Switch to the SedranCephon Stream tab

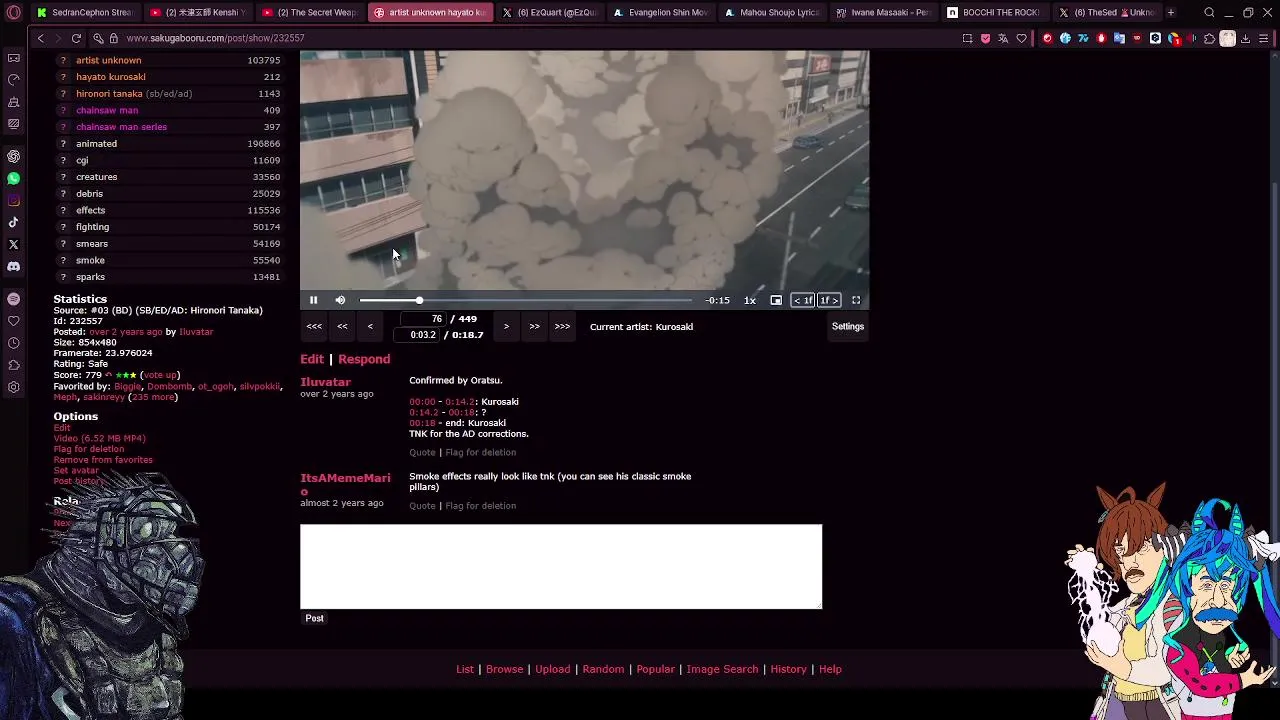point(85,13)
